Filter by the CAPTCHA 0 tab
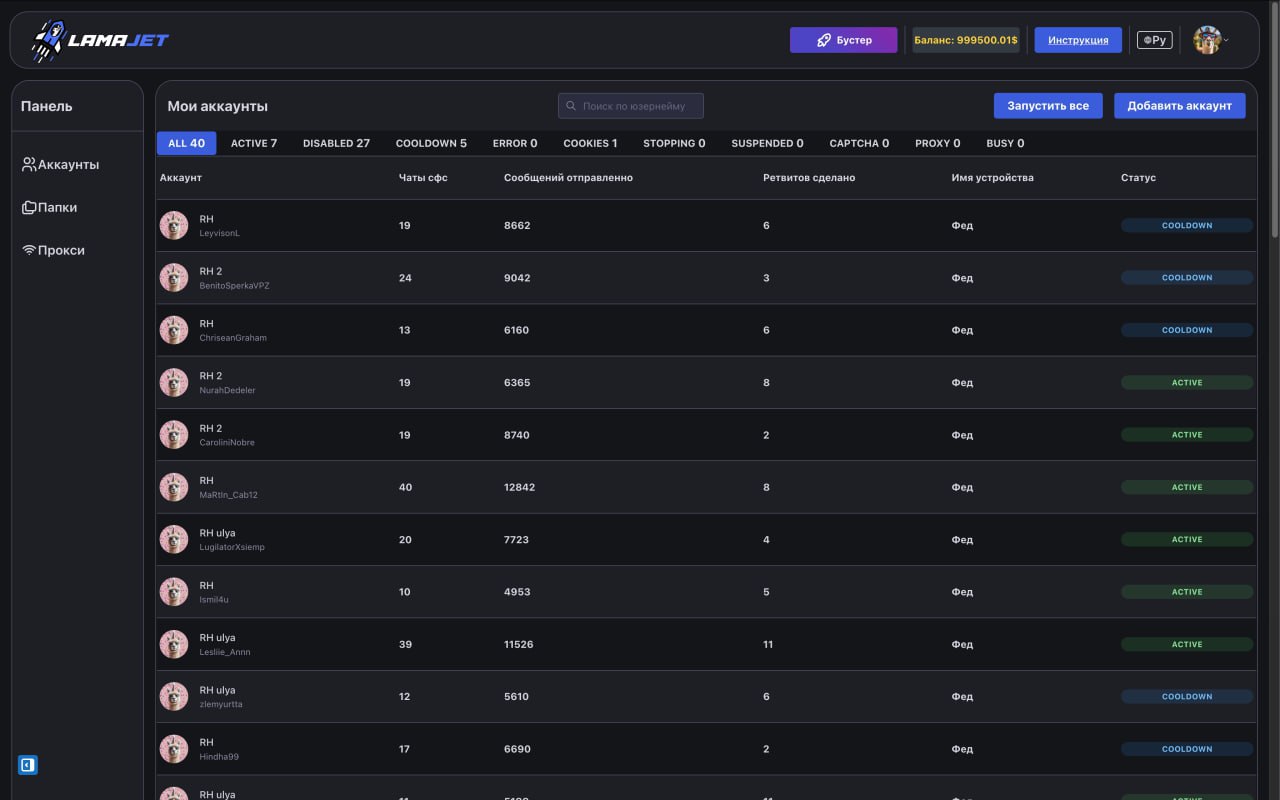 click(x=859, y=143)
